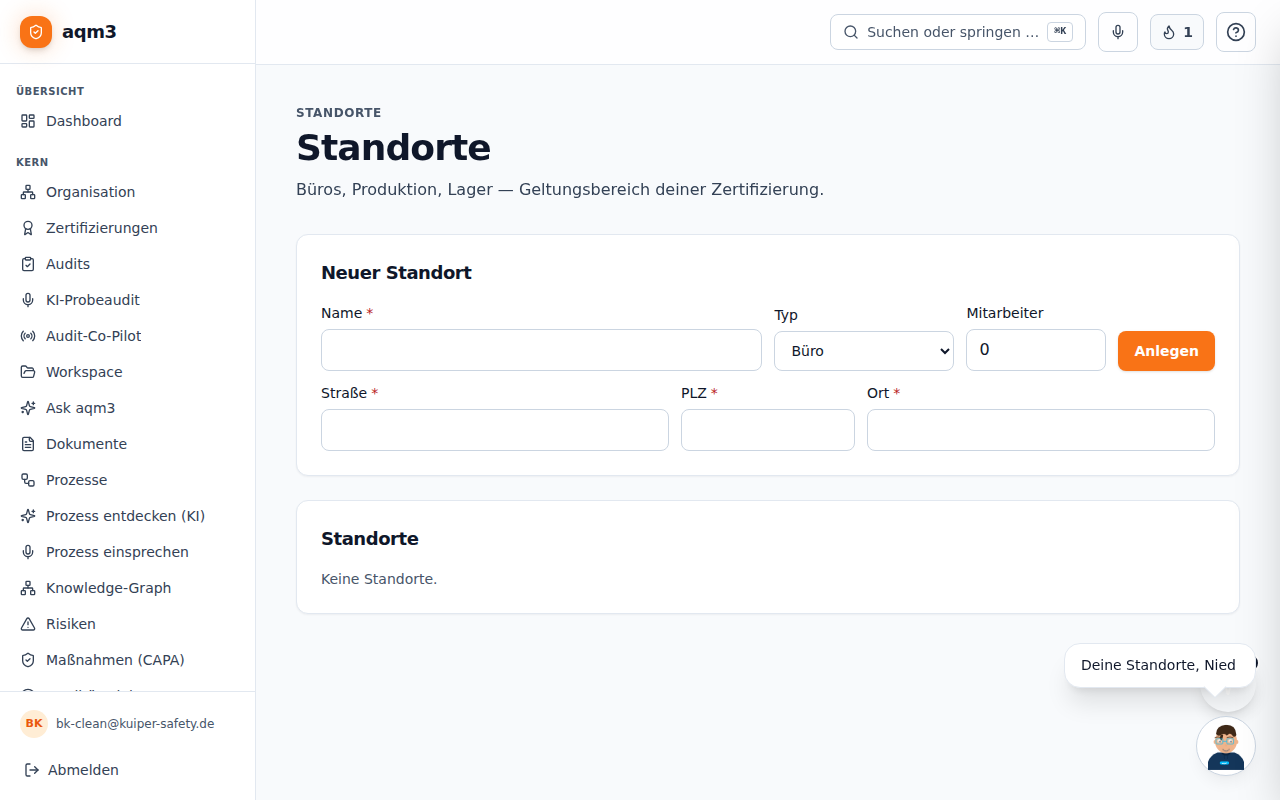This screenshot has width=1280, height=800.
Task: Click the Prozess entdecken sparkle icon
Action: (x=28, y=516)
